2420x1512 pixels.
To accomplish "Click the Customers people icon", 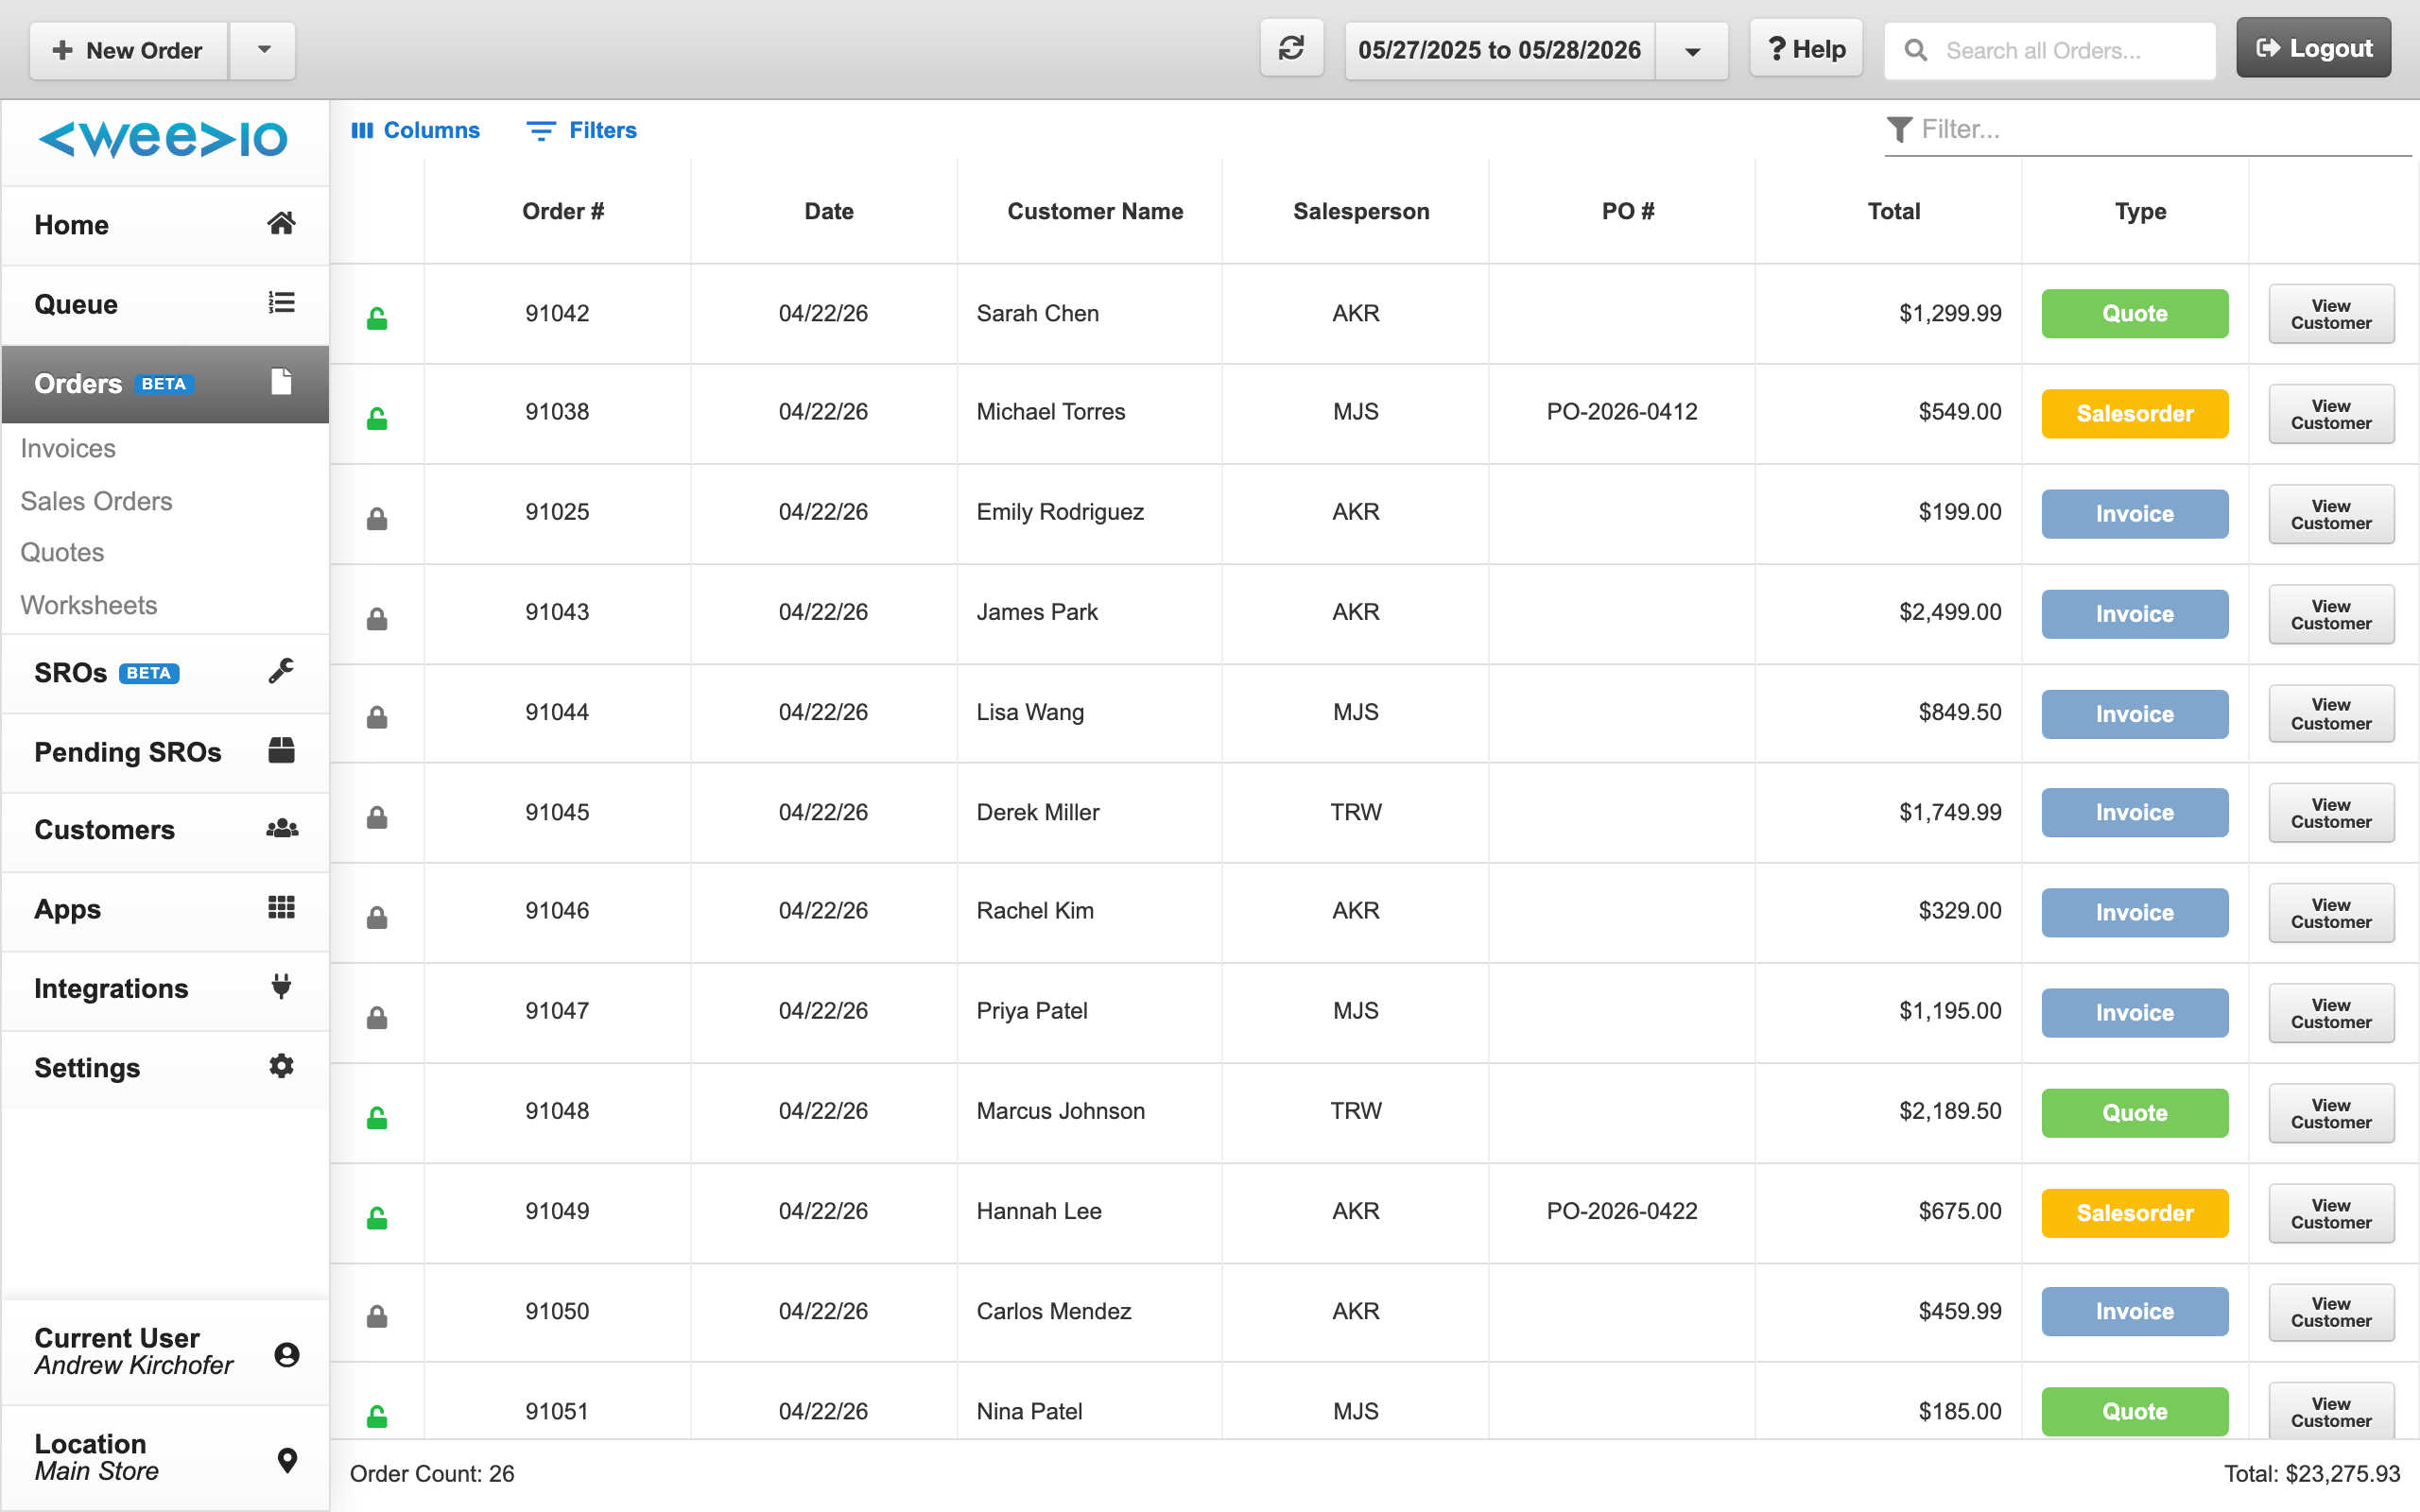I will (281, 829).
